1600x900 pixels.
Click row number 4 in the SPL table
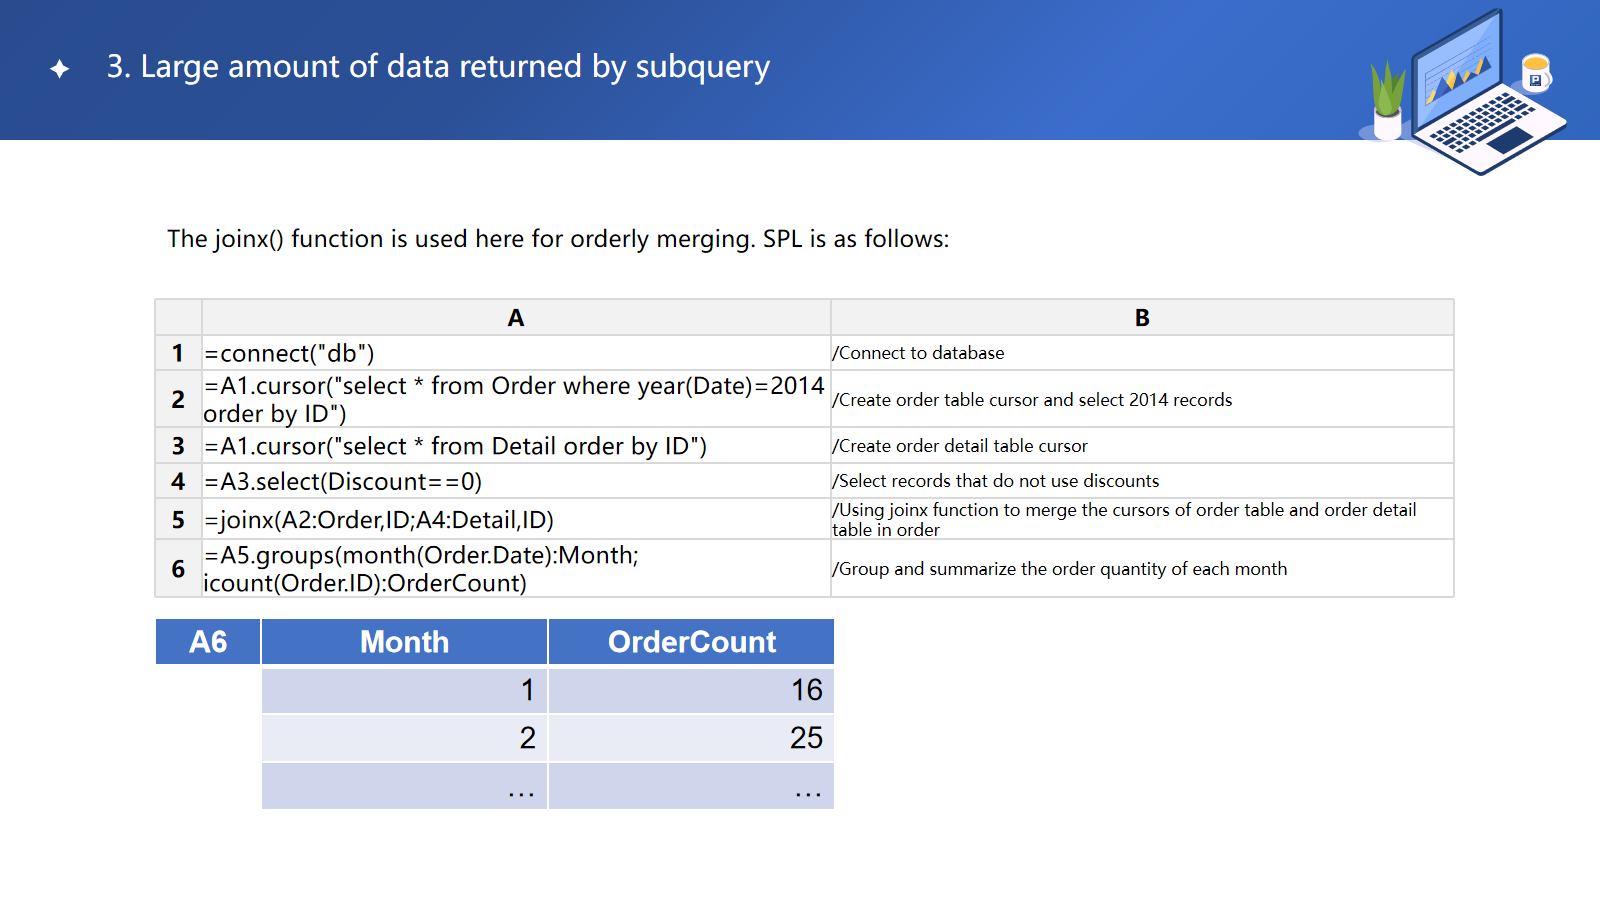click(x=178, y=481)
